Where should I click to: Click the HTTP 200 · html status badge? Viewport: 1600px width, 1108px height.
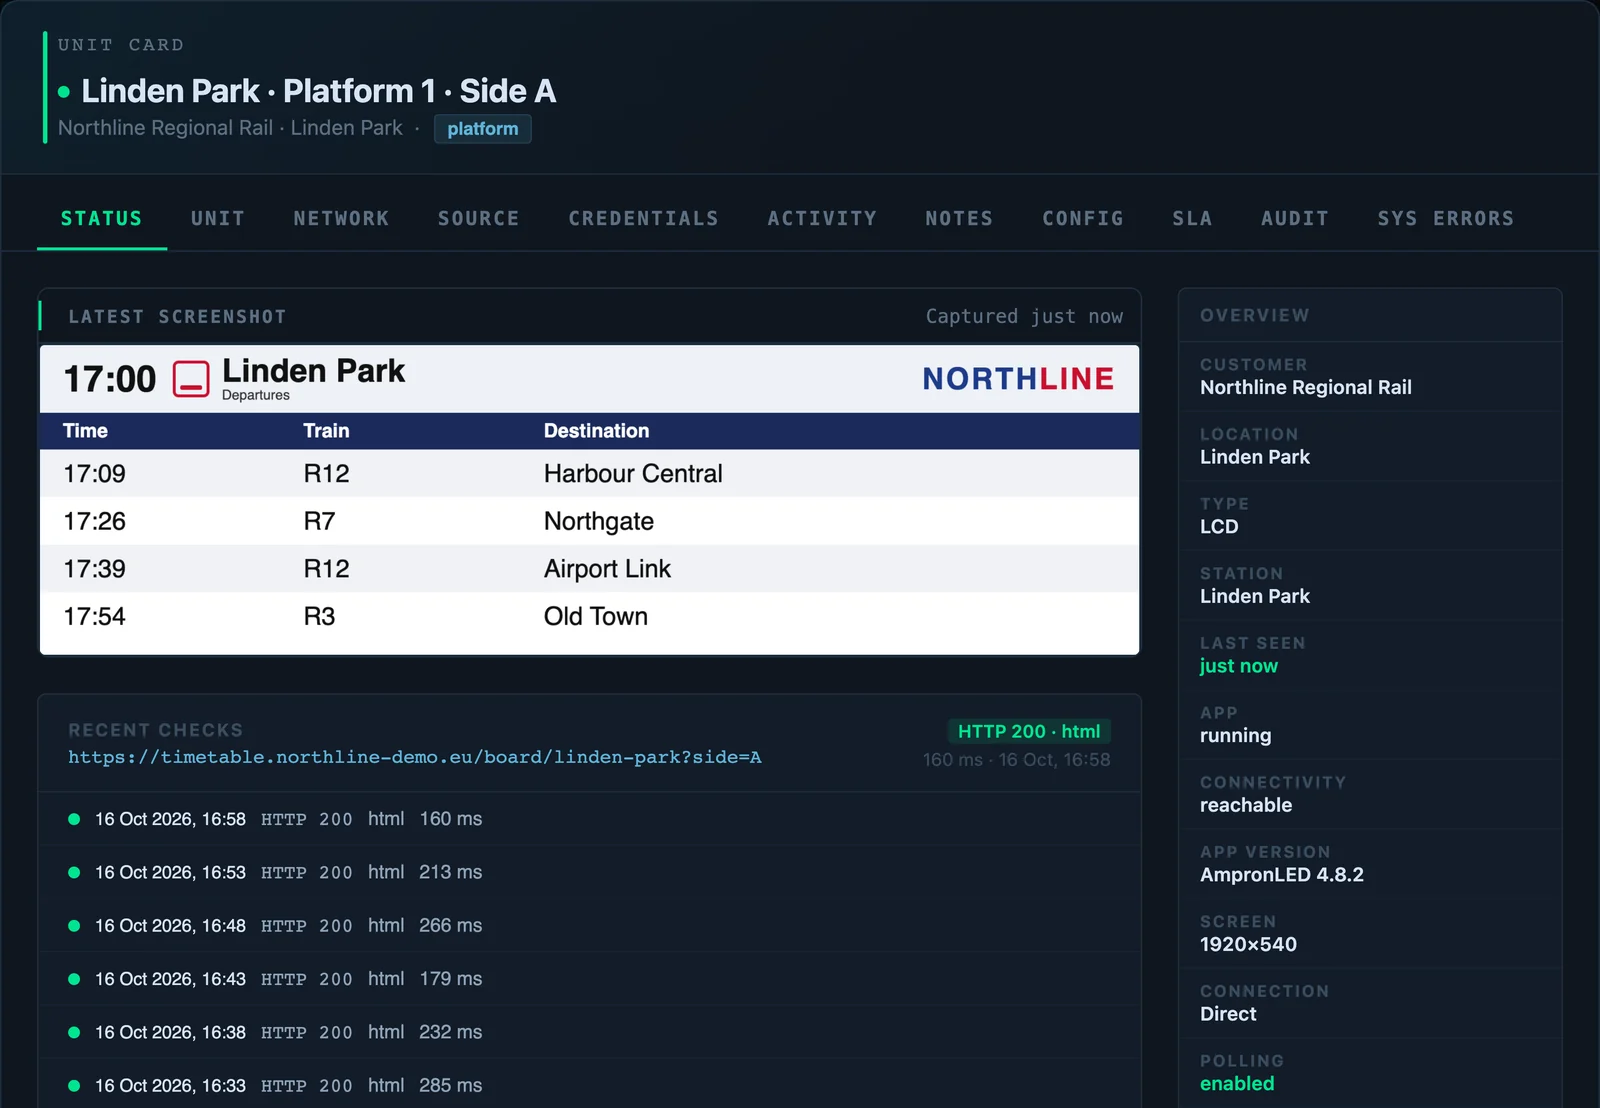[x=1029, y=731]
